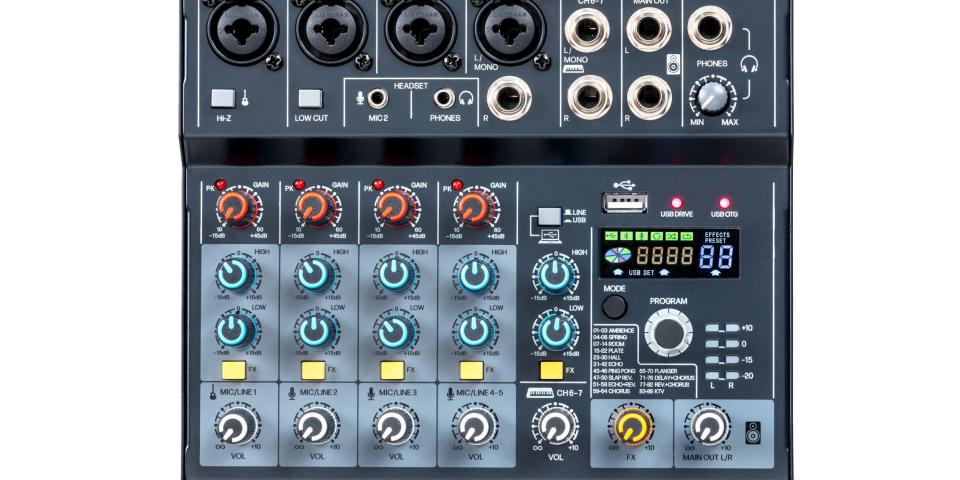Click the first XLR combo input jack
This screenshot has height=480, width=960.
click(242, 29)
